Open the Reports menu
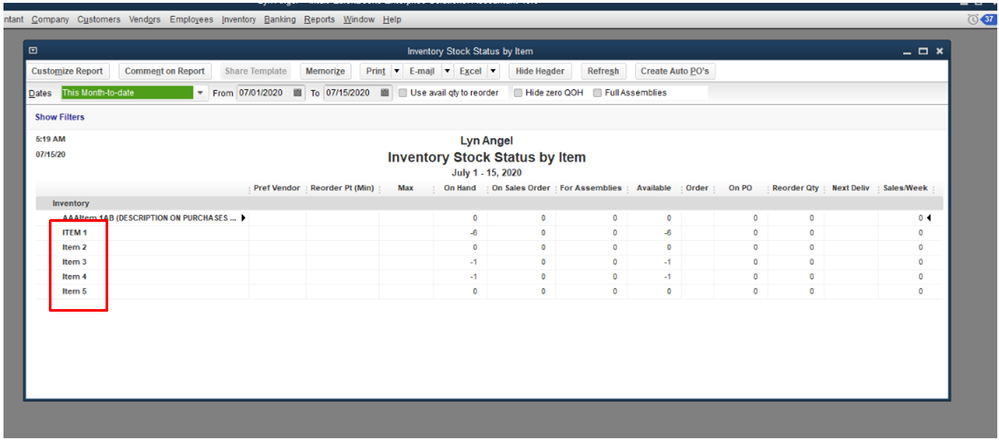 coord(320,20)
